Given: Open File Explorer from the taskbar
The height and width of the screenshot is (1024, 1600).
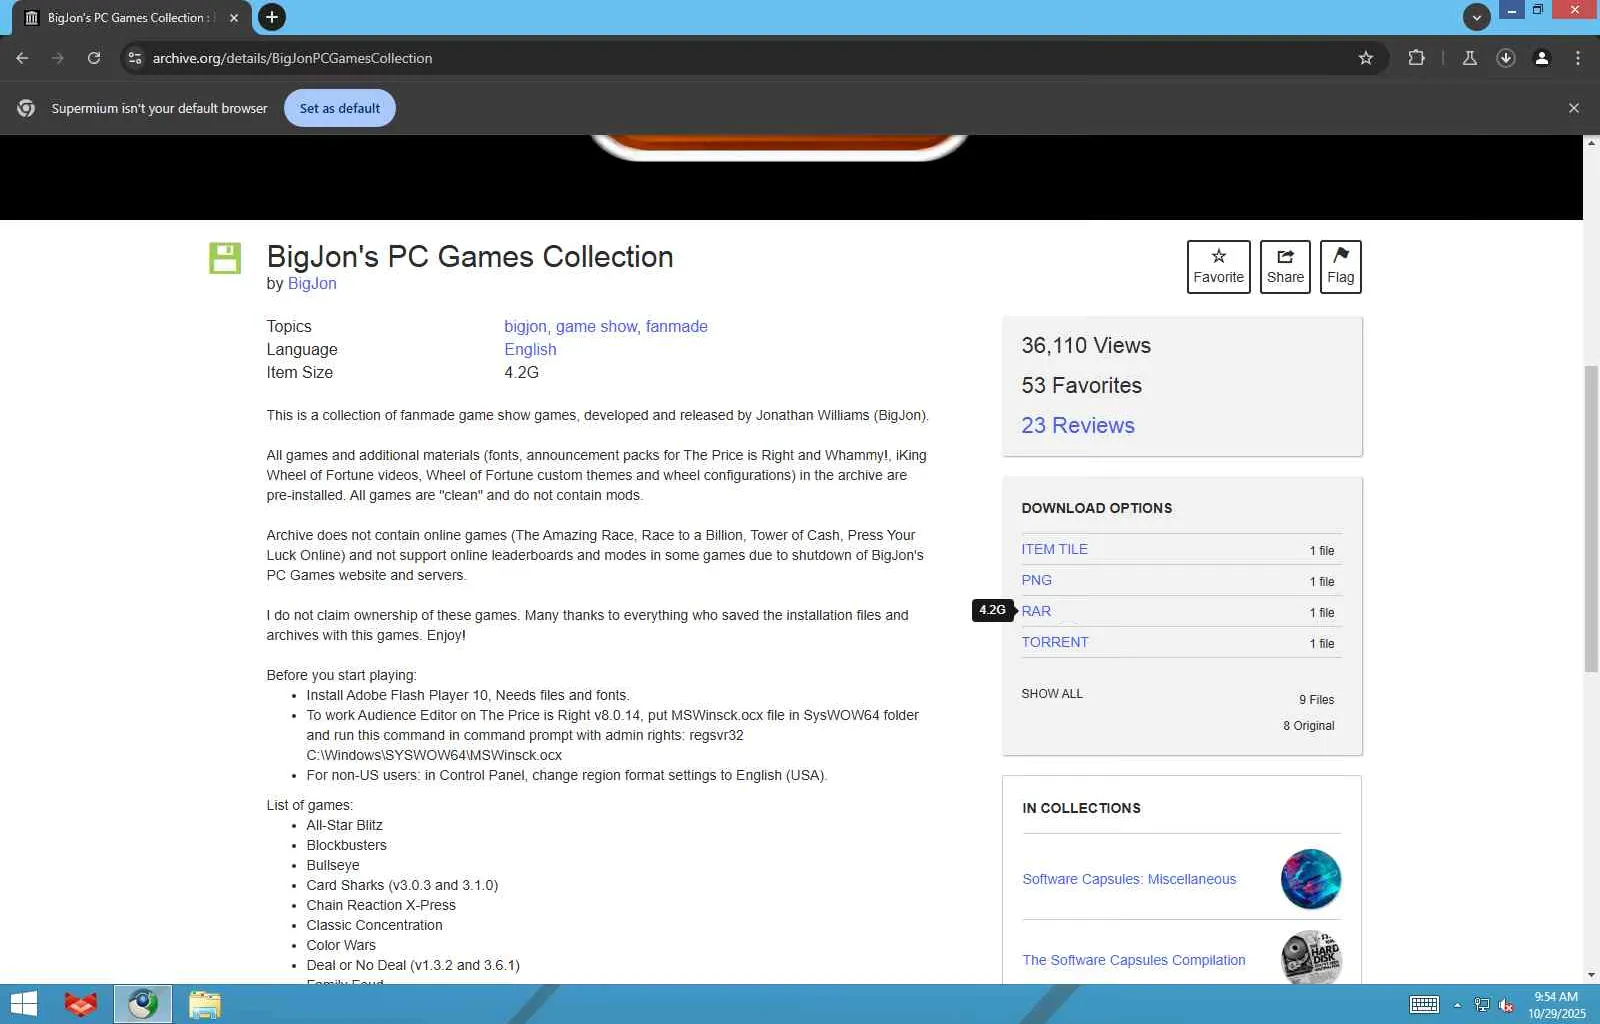Looking at the screenshot, I should point(205,1004).
